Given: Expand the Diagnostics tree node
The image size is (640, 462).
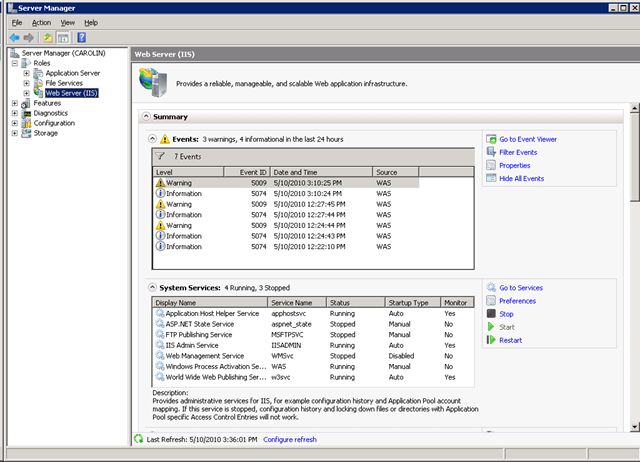Looking at the screenshot, I should click(x=15, y=113).
